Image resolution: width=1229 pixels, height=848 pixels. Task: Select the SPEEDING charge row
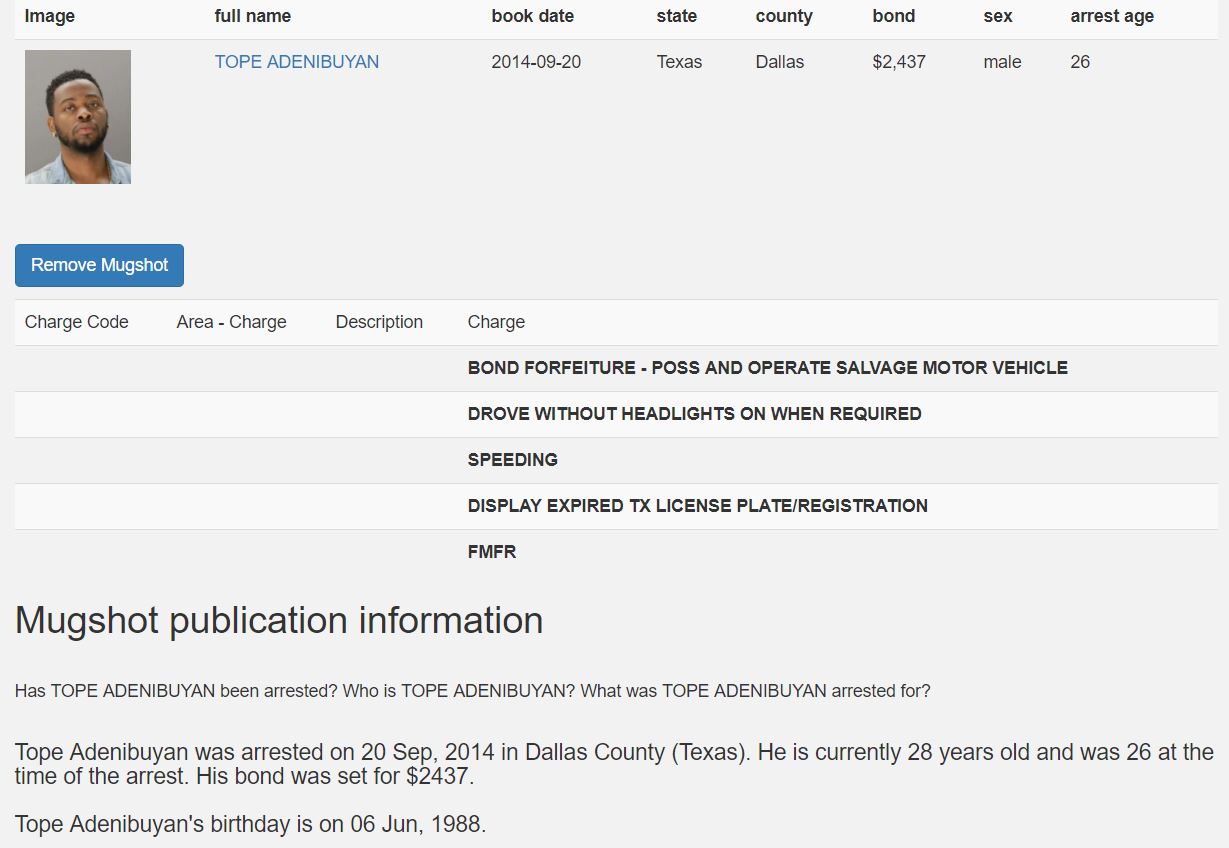point(513,460)
